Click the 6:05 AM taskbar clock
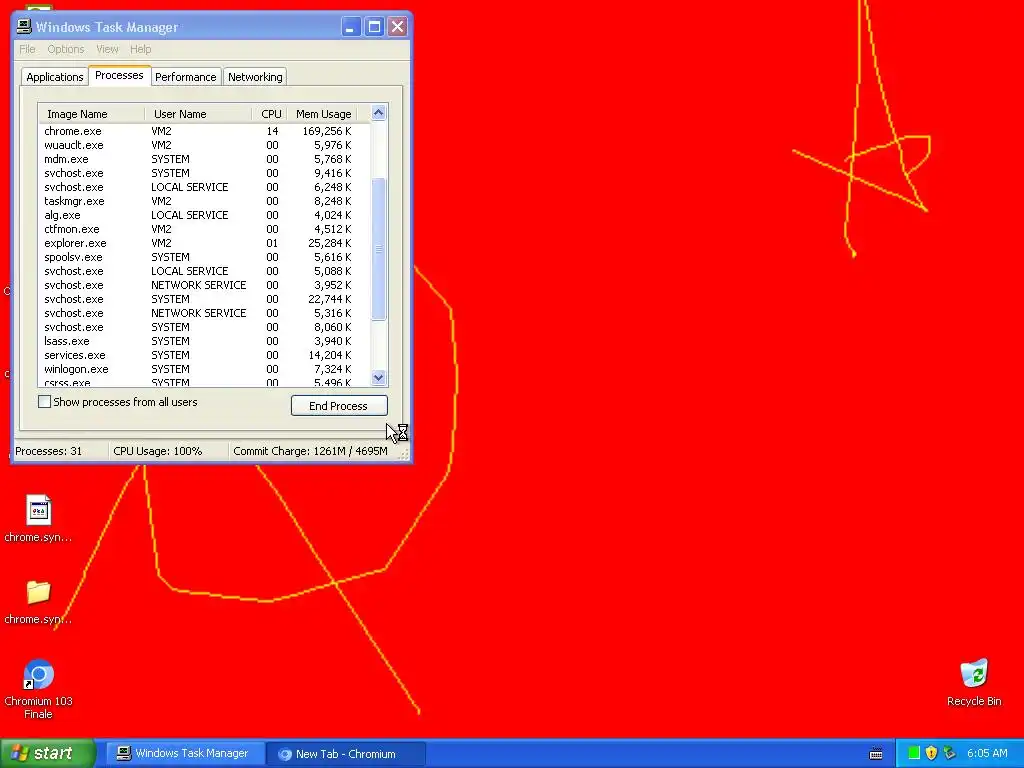 [987, 754]
